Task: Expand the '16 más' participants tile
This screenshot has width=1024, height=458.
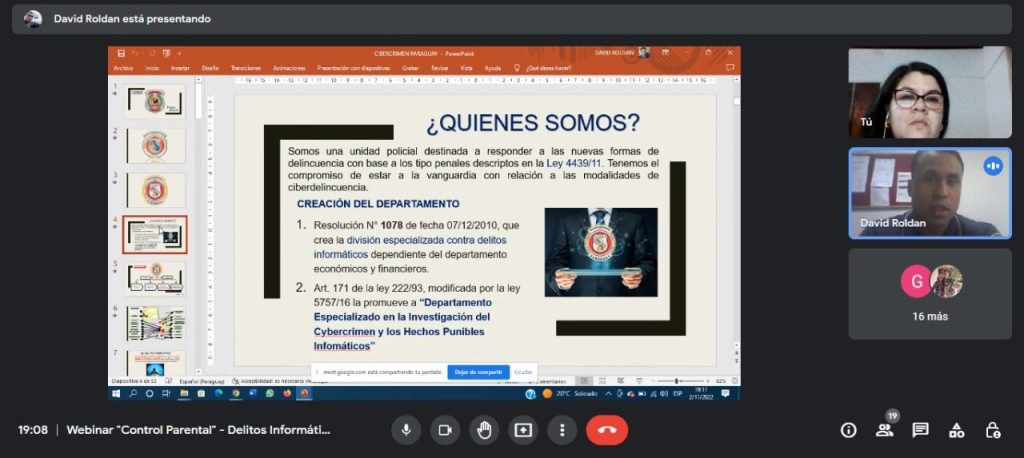Action: 930,294
